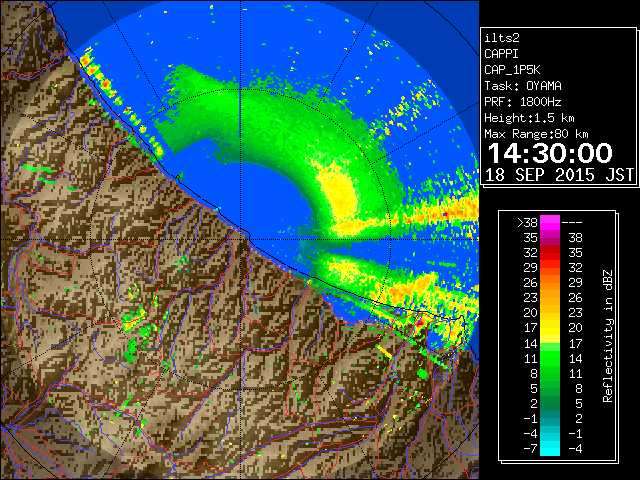Click the 14:30:00 timestamp
The image size is (640, 480).
tap(550, 153)
